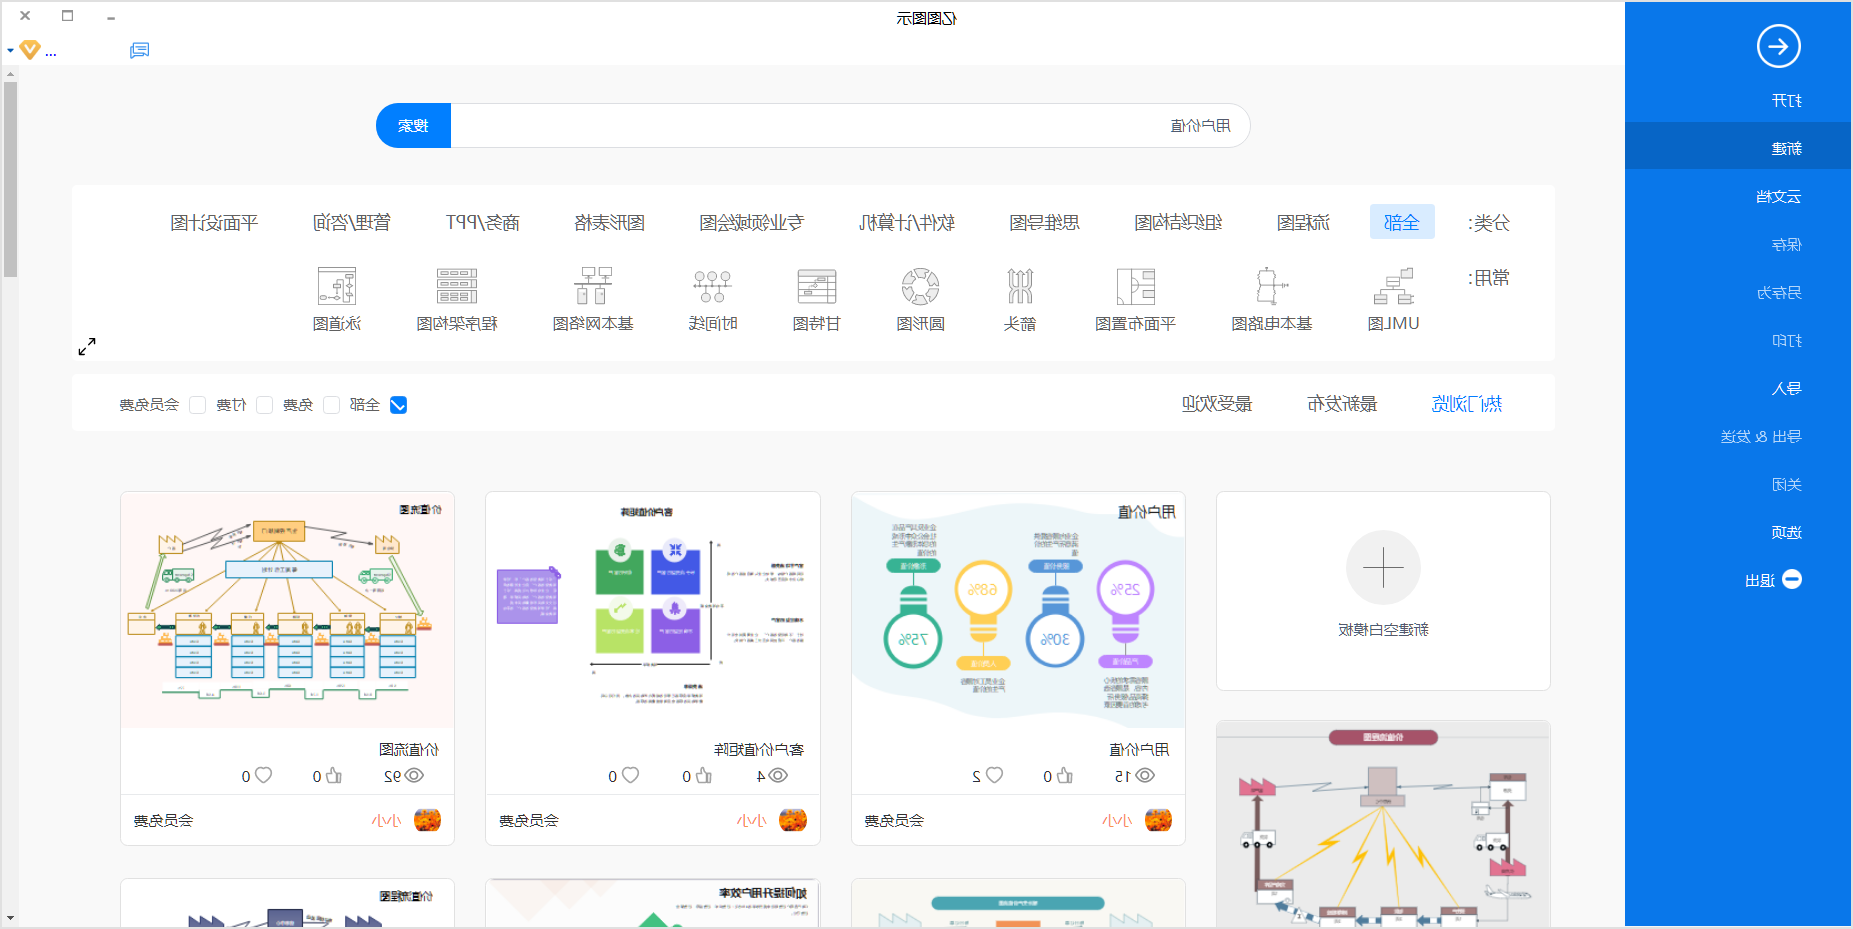
Task: Click author avatar on 客户价值矩阵 card
Action: point(793,820)
